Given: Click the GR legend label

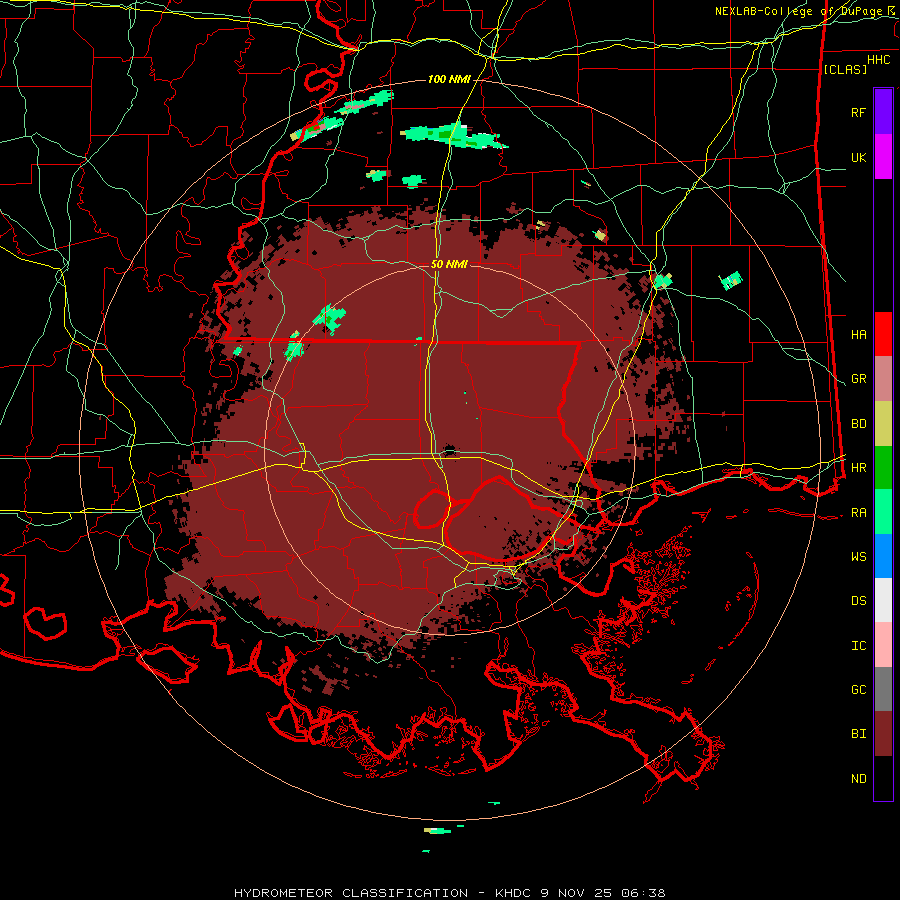Looking at the screenshot, I should pos(858,379).
